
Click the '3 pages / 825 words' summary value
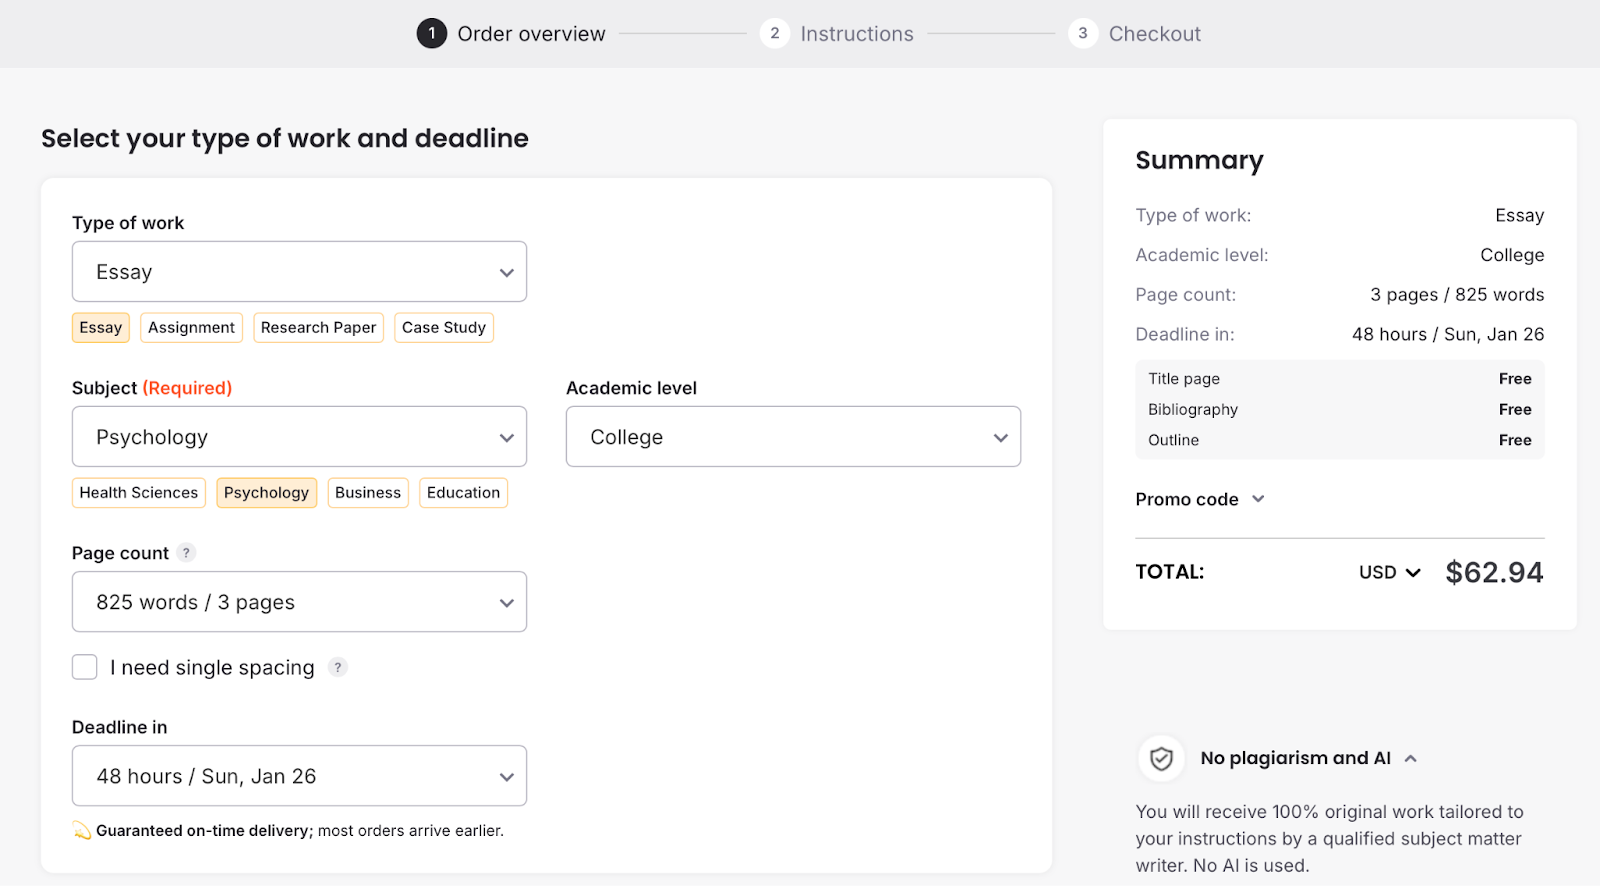click(x=1457, y=295)
